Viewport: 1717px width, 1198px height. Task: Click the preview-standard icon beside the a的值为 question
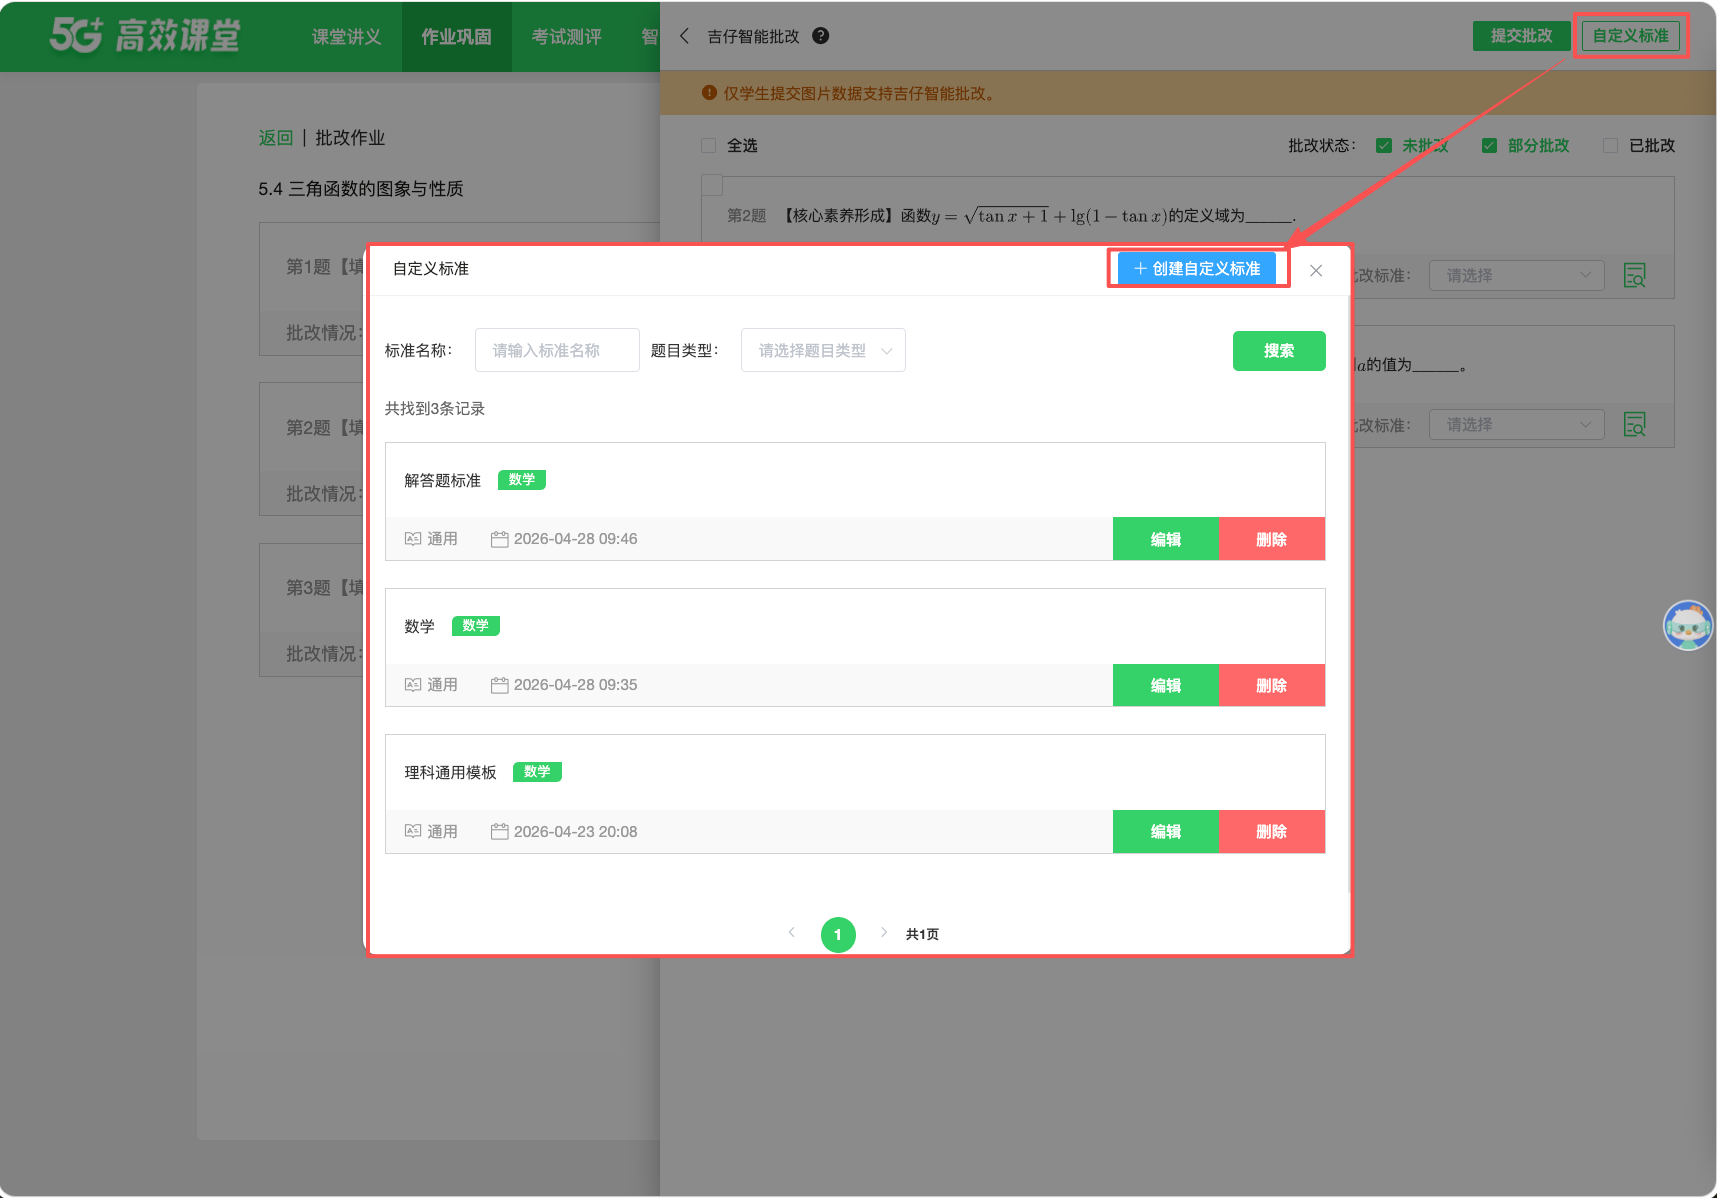pyautogui.click(x=1634, y=424)
